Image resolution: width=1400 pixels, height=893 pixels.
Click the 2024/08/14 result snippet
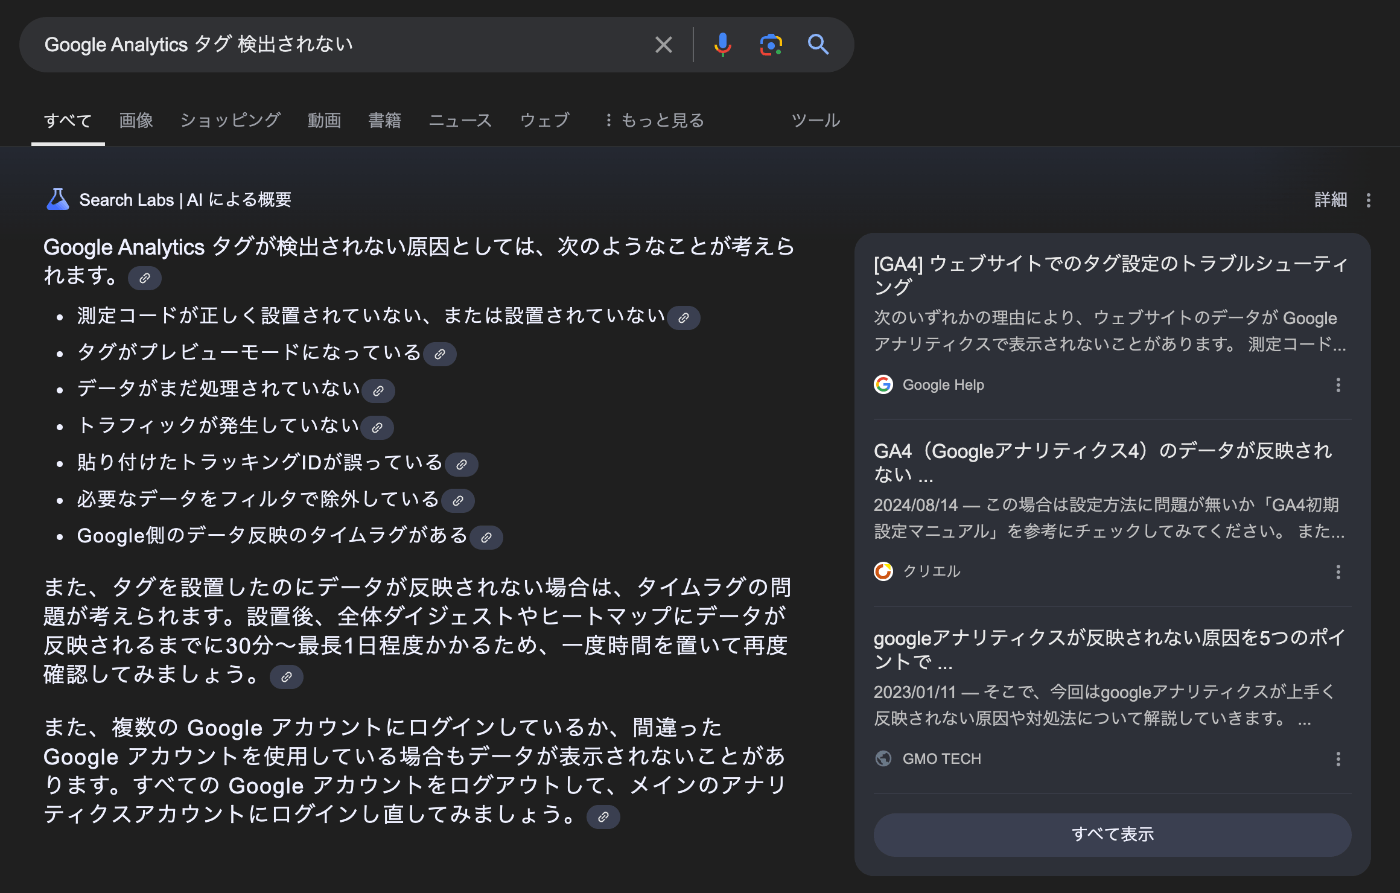[1109, 518]
